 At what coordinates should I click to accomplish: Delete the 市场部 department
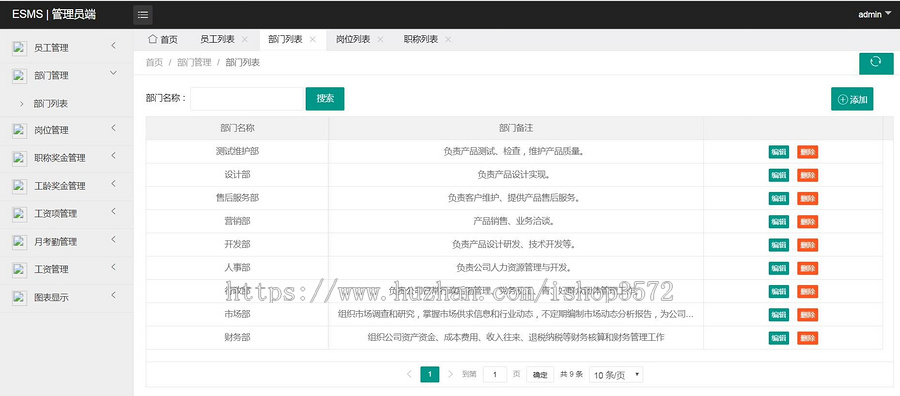(x=808, y=315)
